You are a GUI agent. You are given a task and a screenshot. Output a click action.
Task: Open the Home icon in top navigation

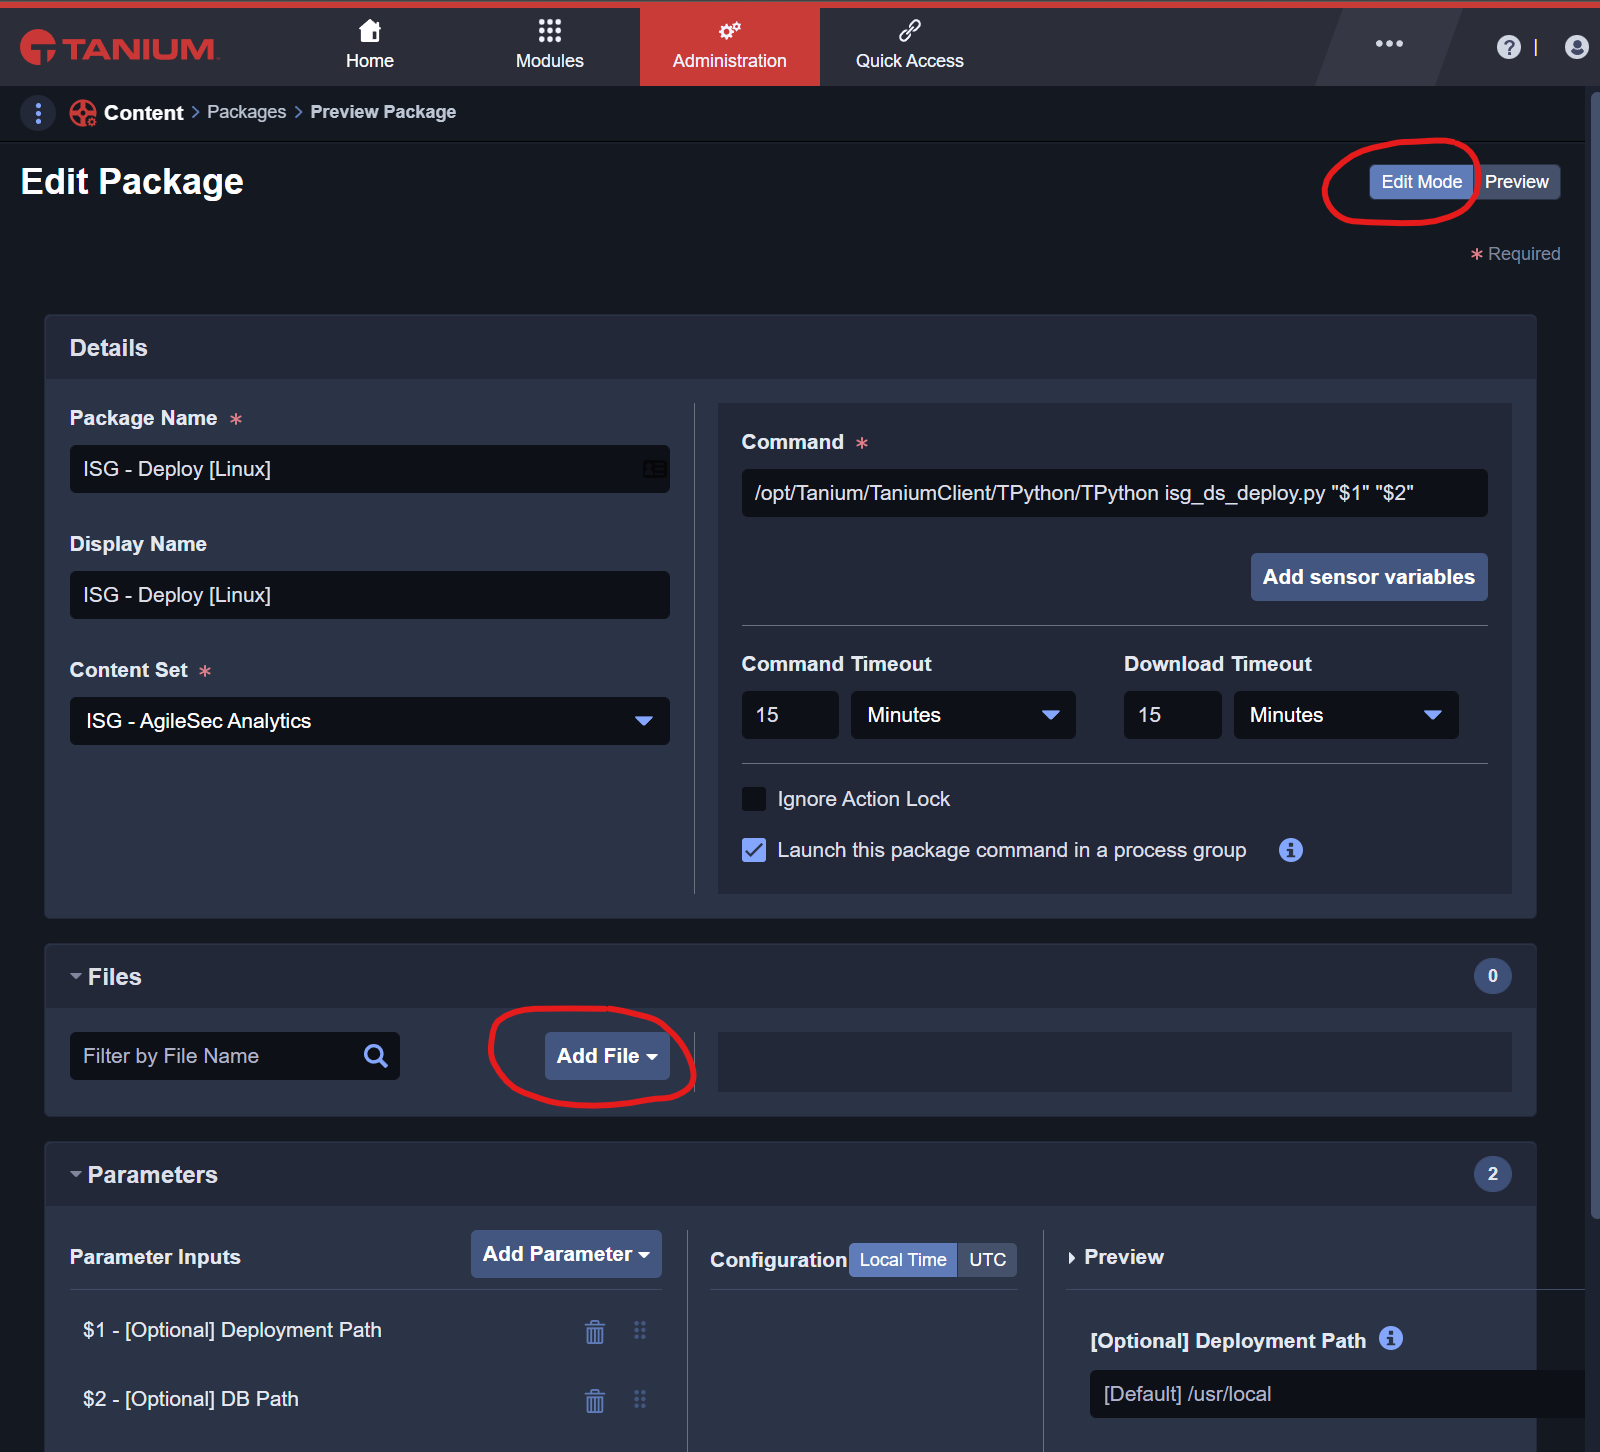point(370,31)
